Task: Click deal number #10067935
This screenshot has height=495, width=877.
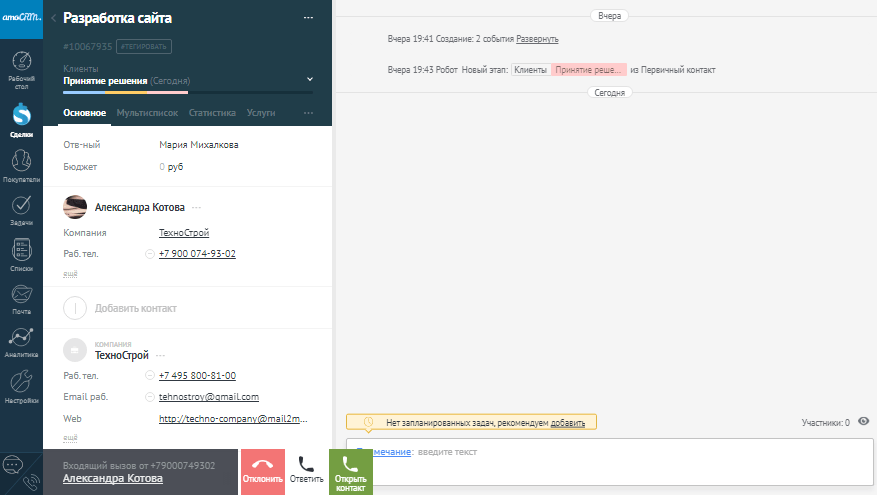Action: click(87, 46)
